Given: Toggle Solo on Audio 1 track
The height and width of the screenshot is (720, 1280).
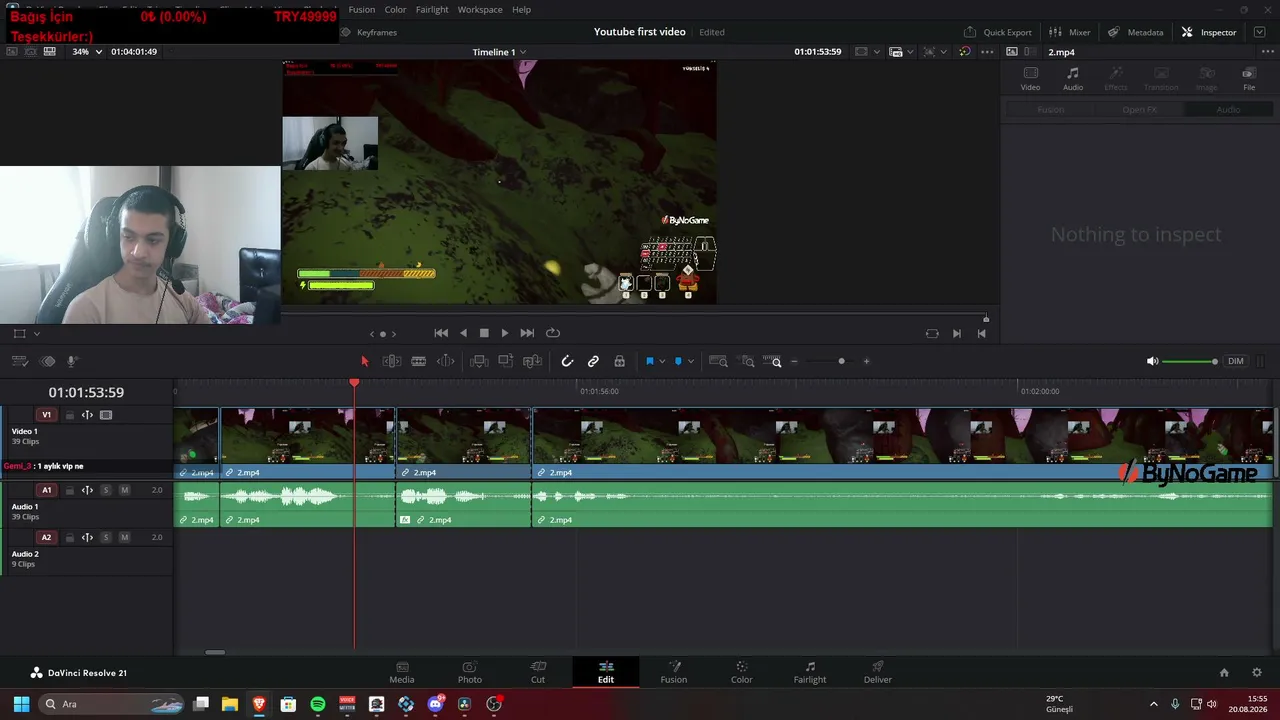Looking at the screenshot, I should tap(106, 490).
